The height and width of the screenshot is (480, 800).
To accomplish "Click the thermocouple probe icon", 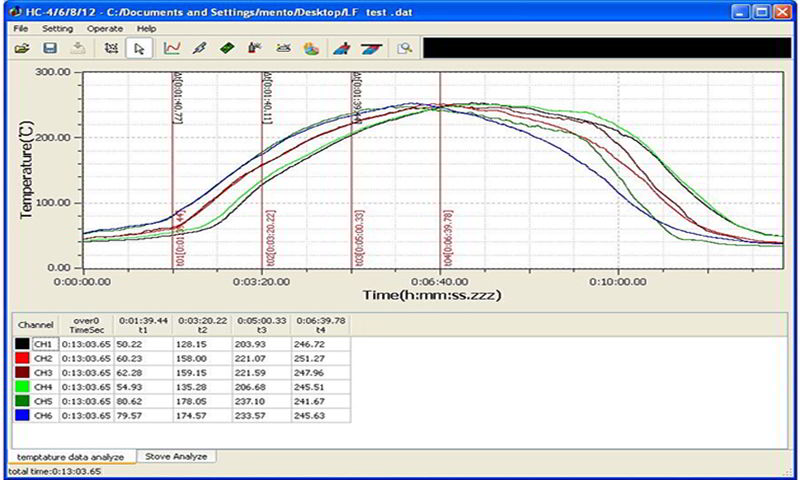I will point(200,48).
